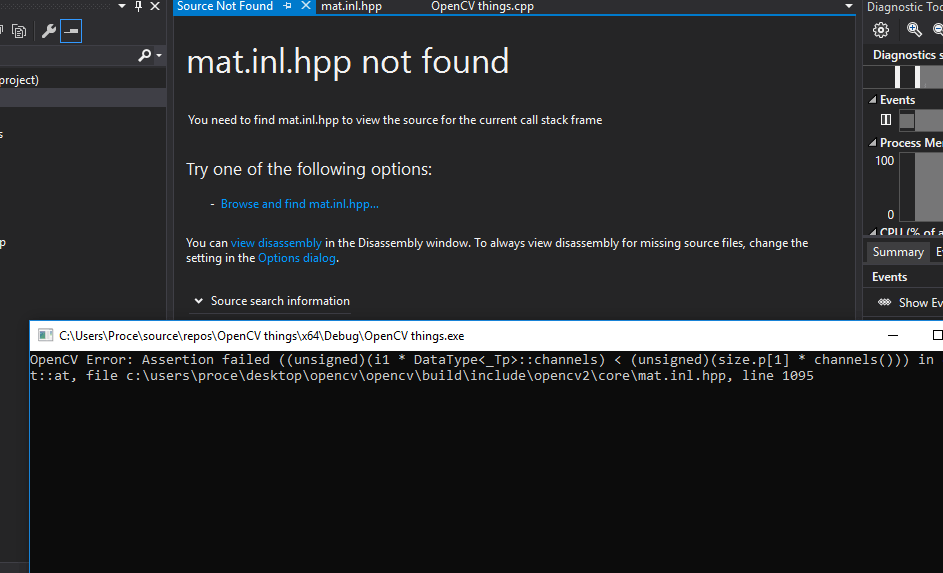The width and height of the screenshot is (943, 573).
Task: Switch to the mat.inl.hpp tab
Action: click(352, 7)
